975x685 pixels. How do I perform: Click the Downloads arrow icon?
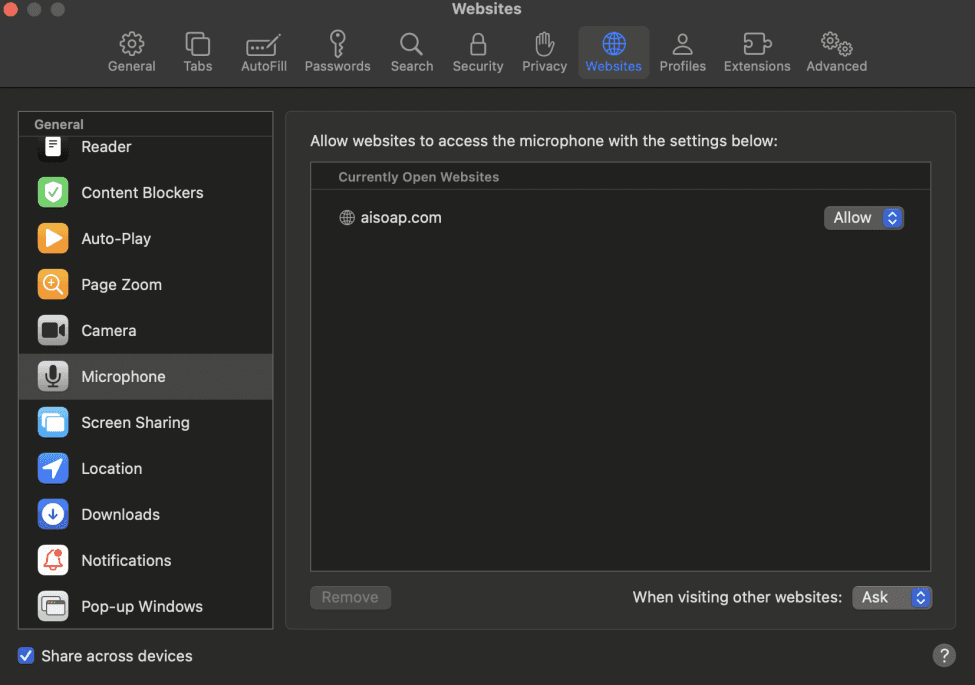click(53, 515)
